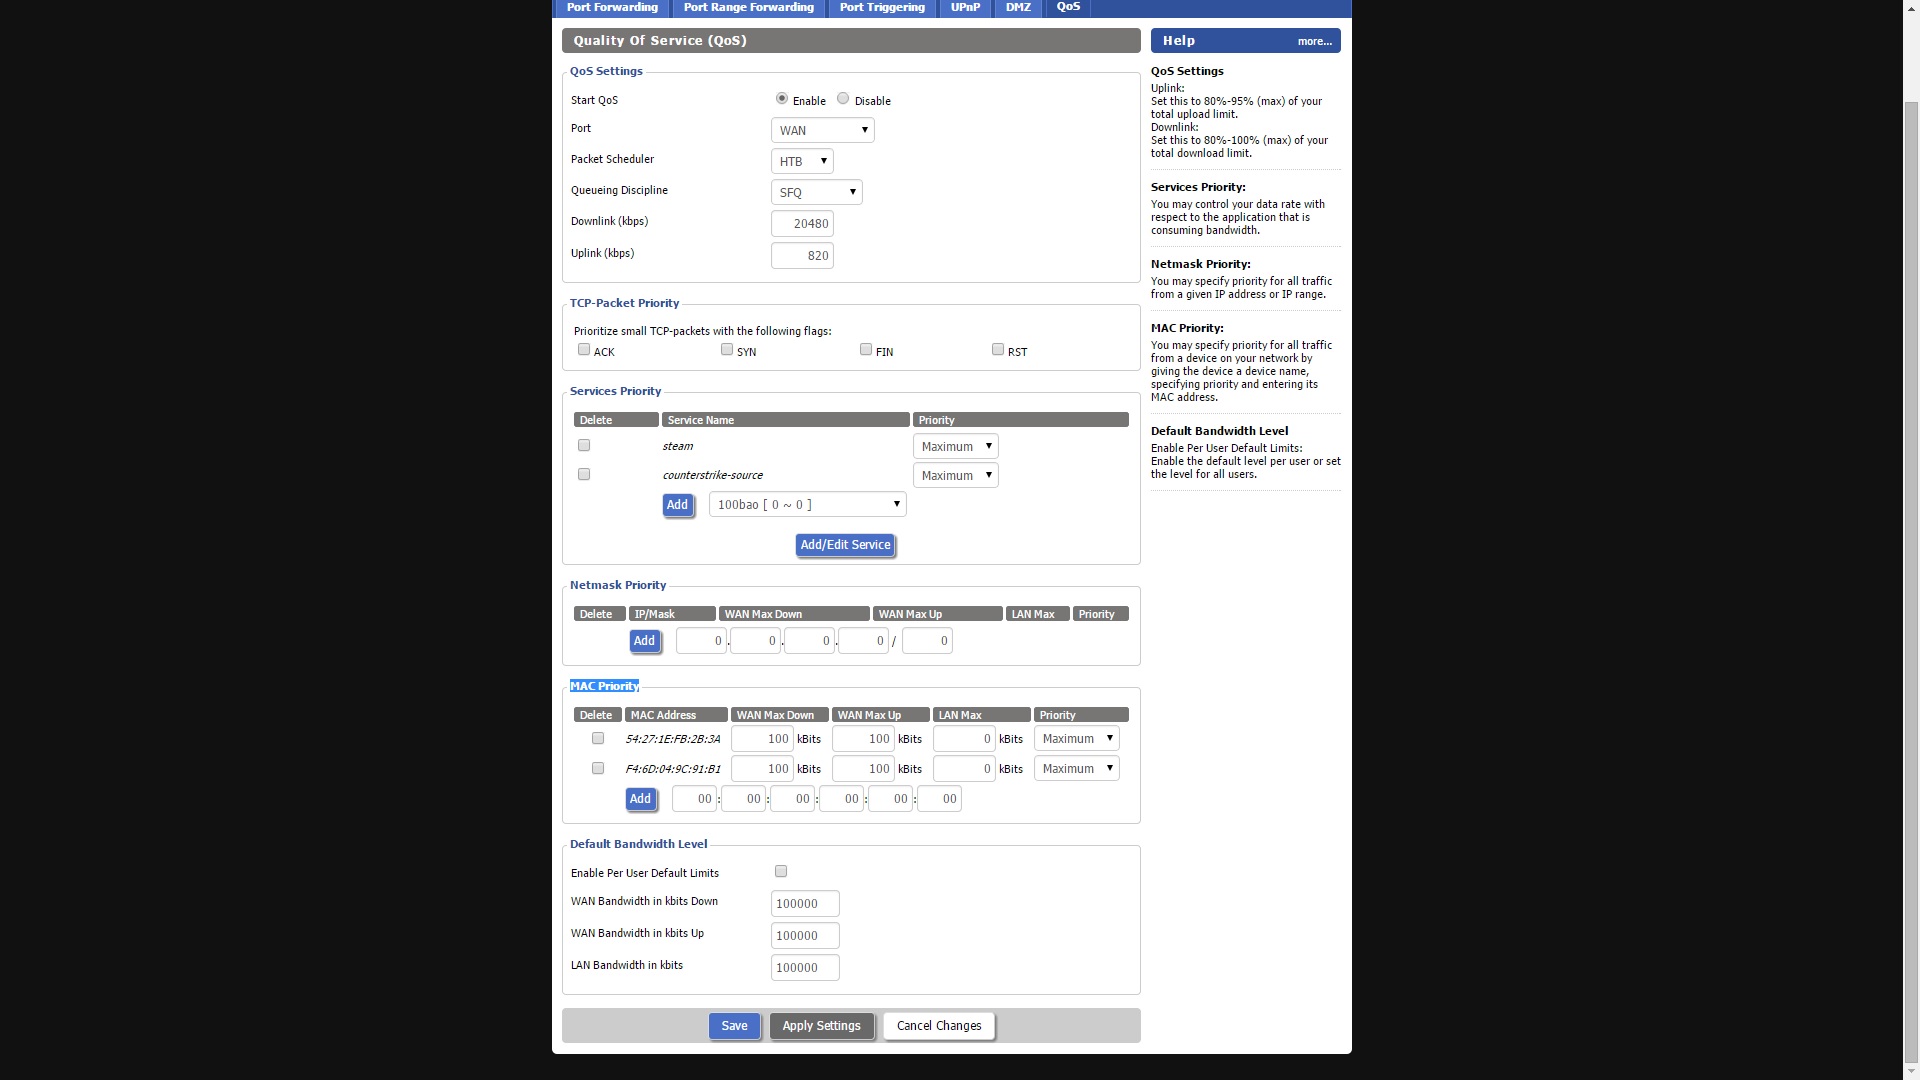Viewport: 1920px width, 1080px height.
Task: Select the Disable radio for Start QoS
Action: (843, 99)
